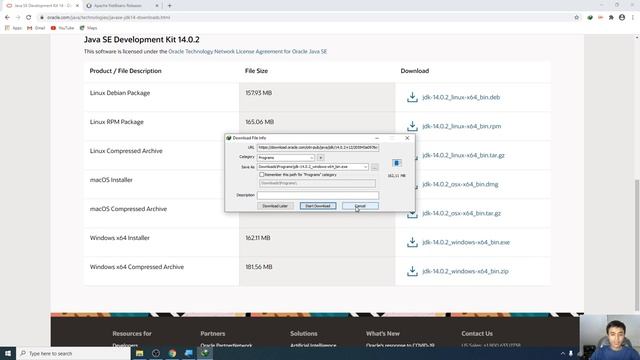Open the IDM extension icon in Chrome toolbar
The image size is (640, 360).
(x=590, y=18)
